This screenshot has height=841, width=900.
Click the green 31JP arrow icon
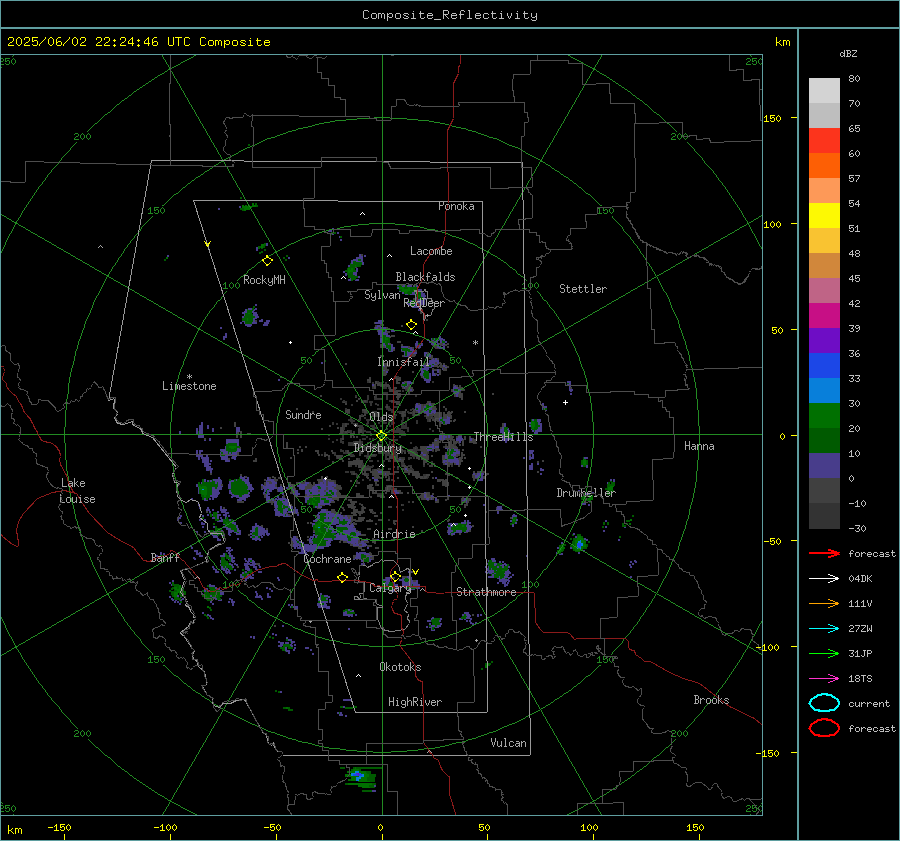(824, 653)
